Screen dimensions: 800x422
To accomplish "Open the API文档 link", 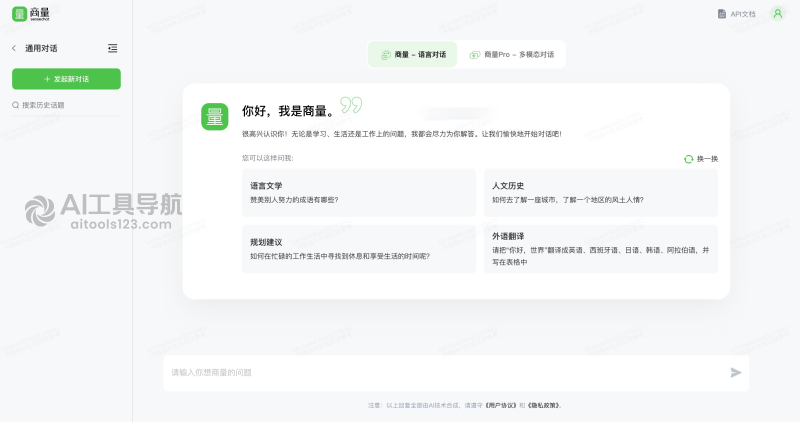I will [736, 14].
